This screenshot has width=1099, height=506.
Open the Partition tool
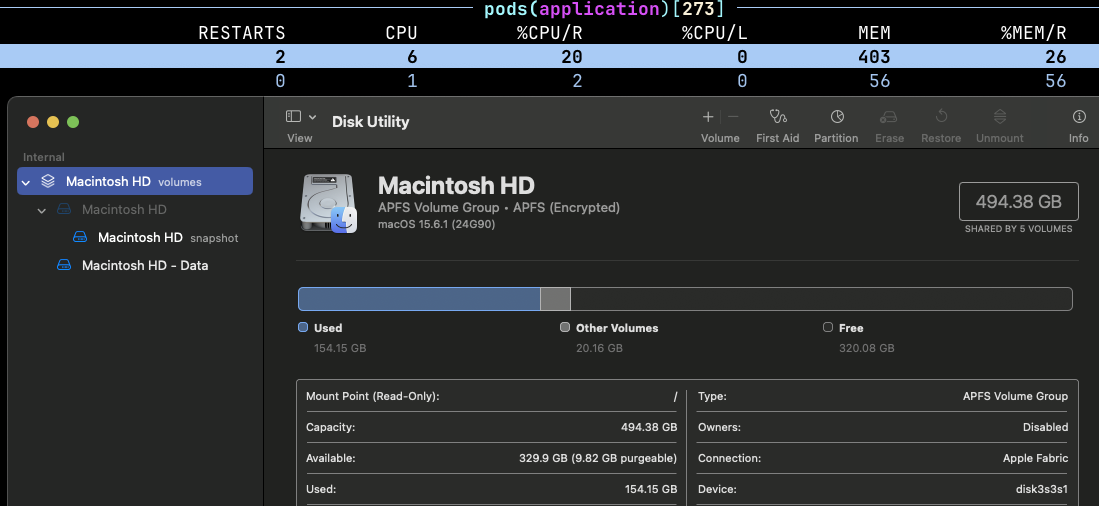(x=837, y=117)
